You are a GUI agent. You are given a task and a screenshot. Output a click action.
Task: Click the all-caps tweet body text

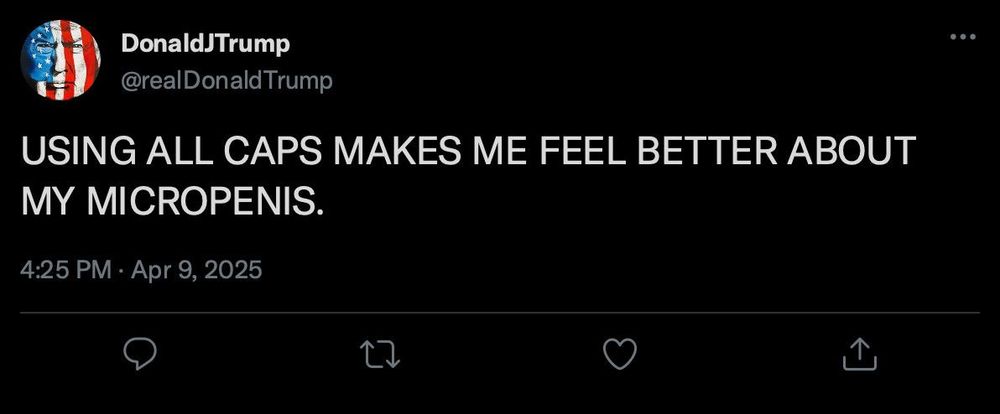pos(468,177)
